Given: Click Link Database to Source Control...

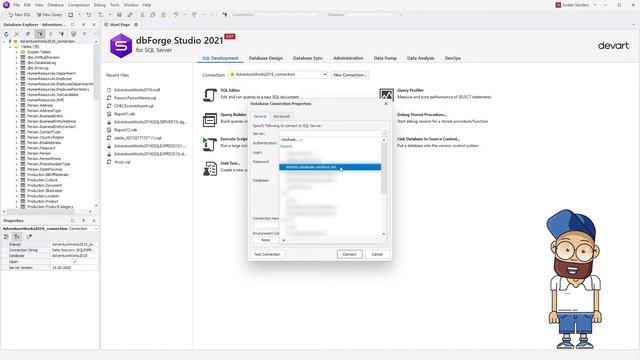Looking at the screenshot, I should click(428, 139).
